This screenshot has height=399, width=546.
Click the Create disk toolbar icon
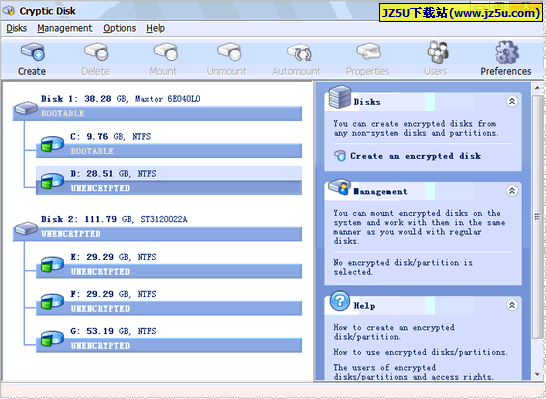(x=32, y=52)
